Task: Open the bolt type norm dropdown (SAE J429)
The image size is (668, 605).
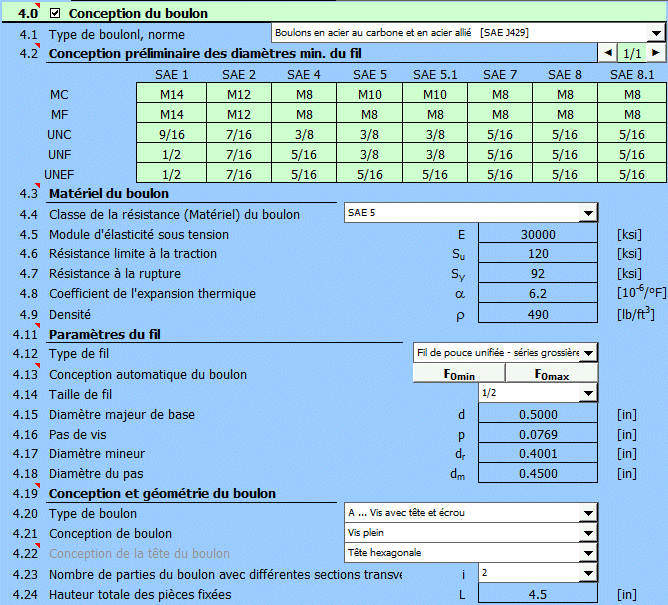Action: (656, 33)
